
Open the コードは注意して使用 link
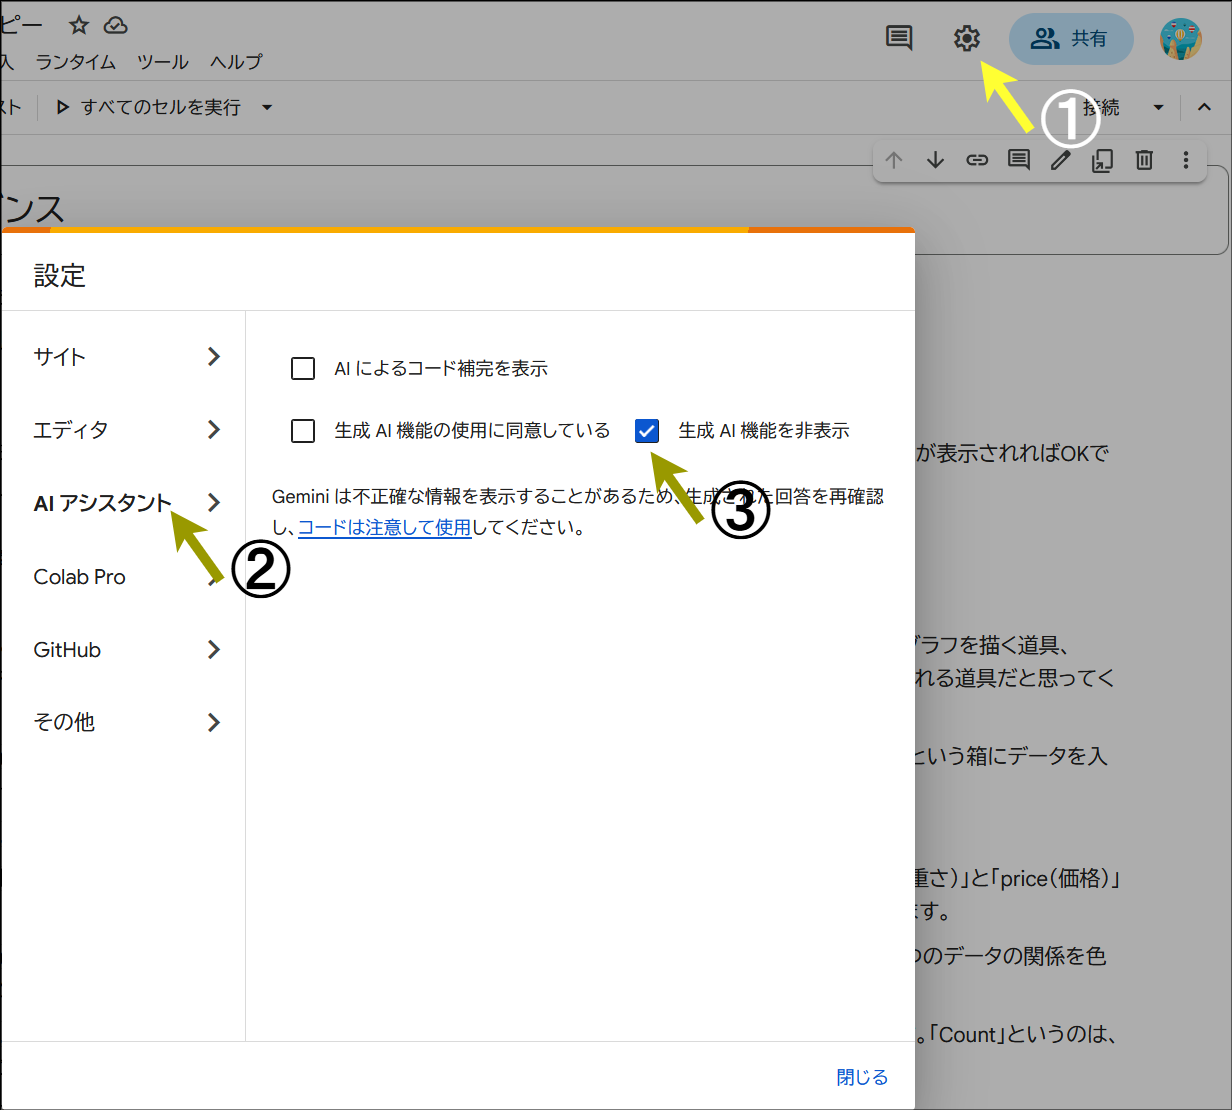click(384, 527)
